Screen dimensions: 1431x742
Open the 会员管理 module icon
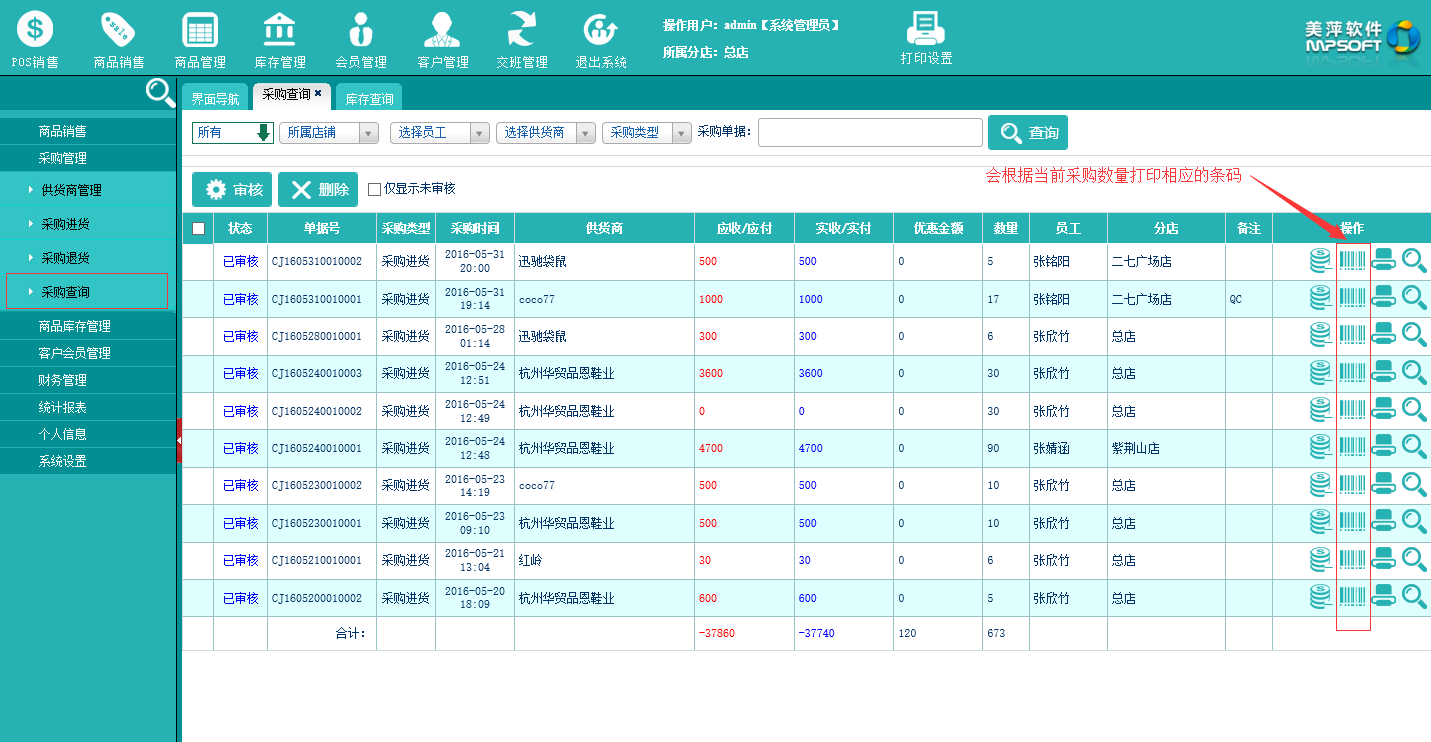click(x=361, y=40)
